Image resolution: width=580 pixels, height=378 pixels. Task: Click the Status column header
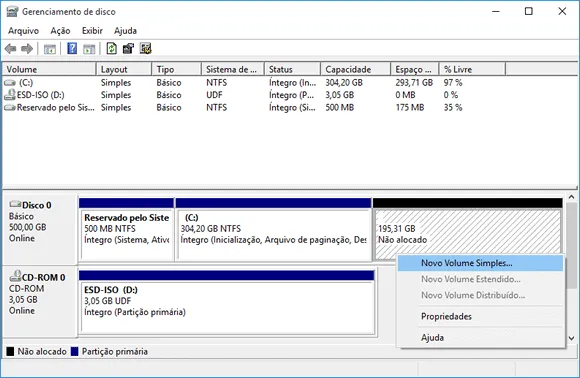(292, 70)
